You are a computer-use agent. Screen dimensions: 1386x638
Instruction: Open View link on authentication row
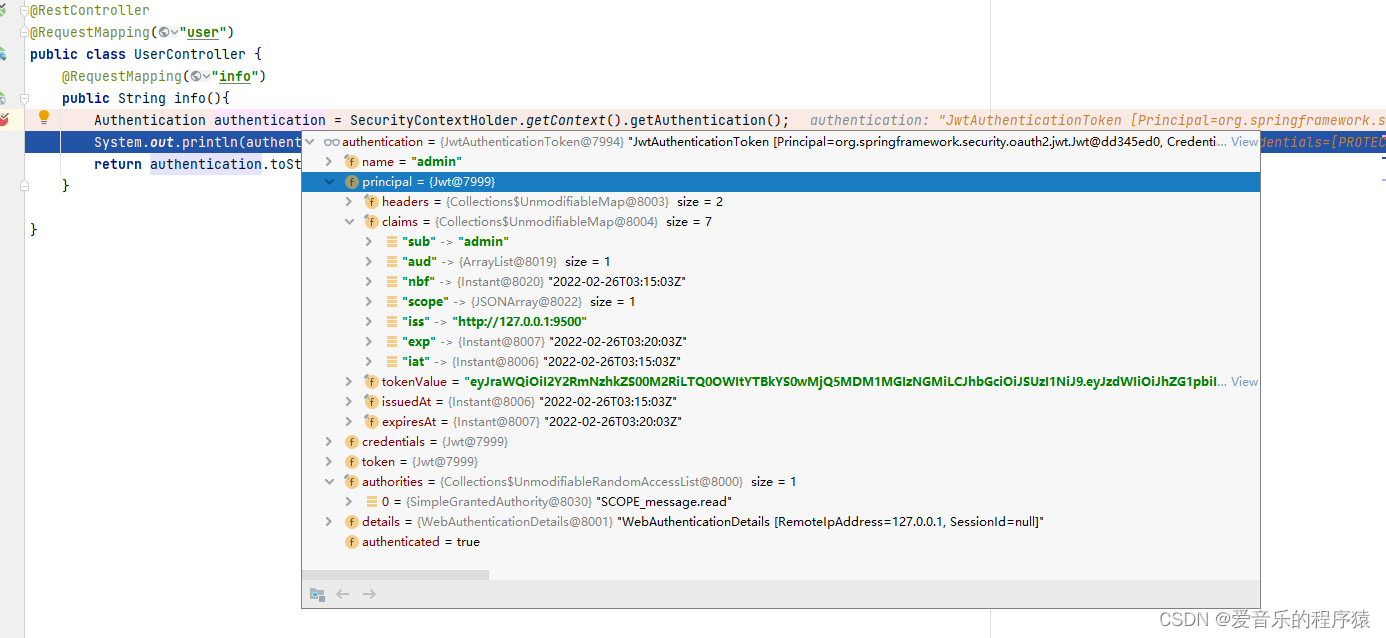click(x=1244, y=142)
